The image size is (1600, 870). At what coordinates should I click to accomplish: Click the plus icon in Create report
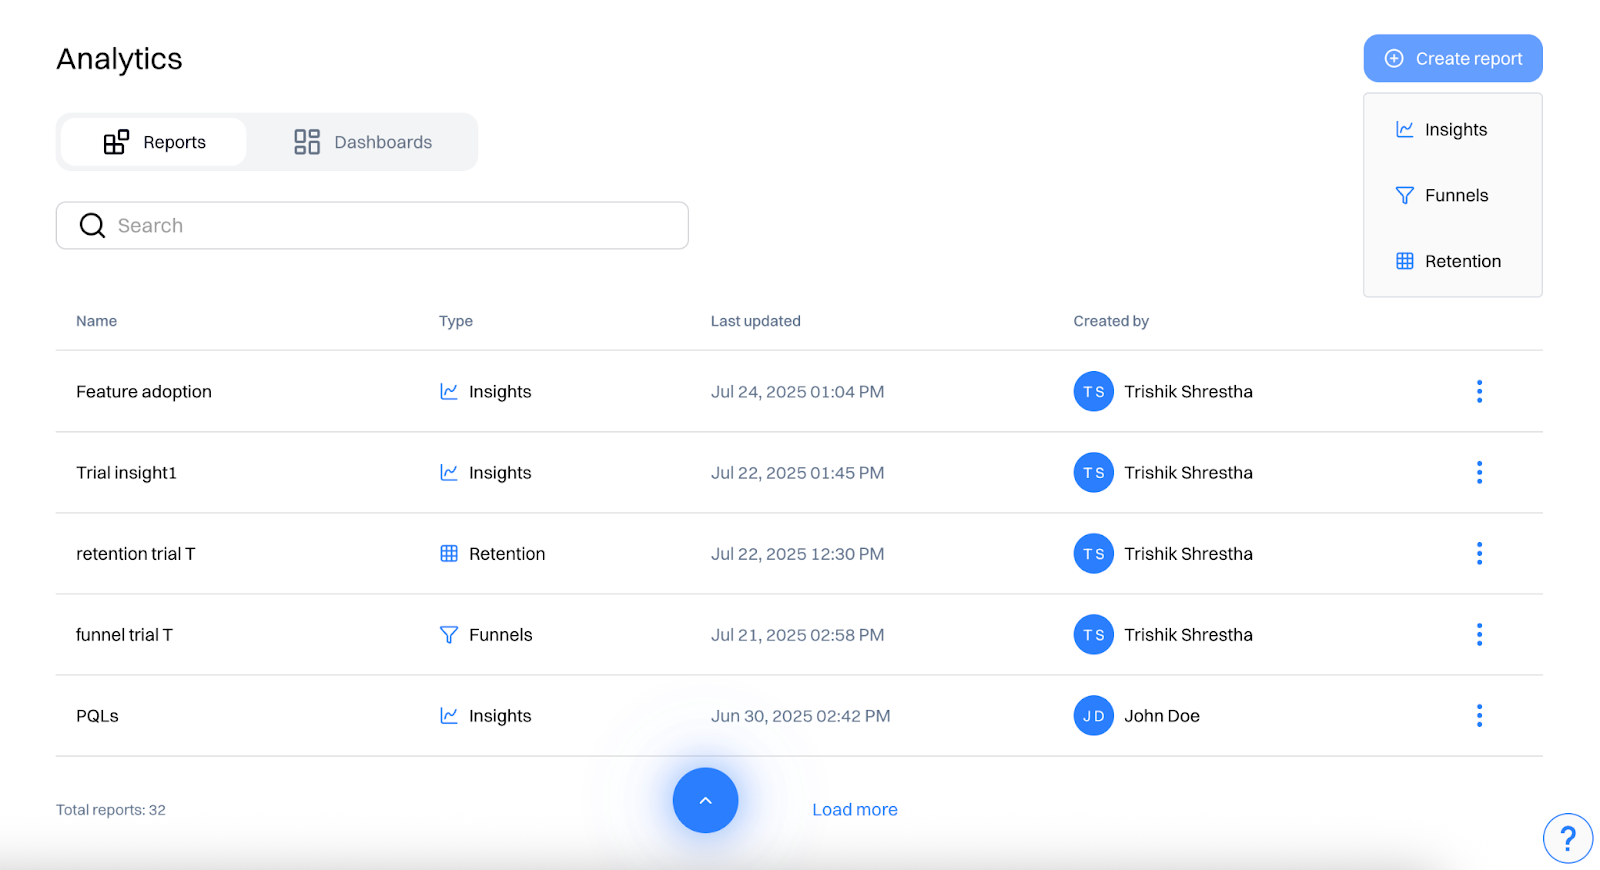[1394, 59]
